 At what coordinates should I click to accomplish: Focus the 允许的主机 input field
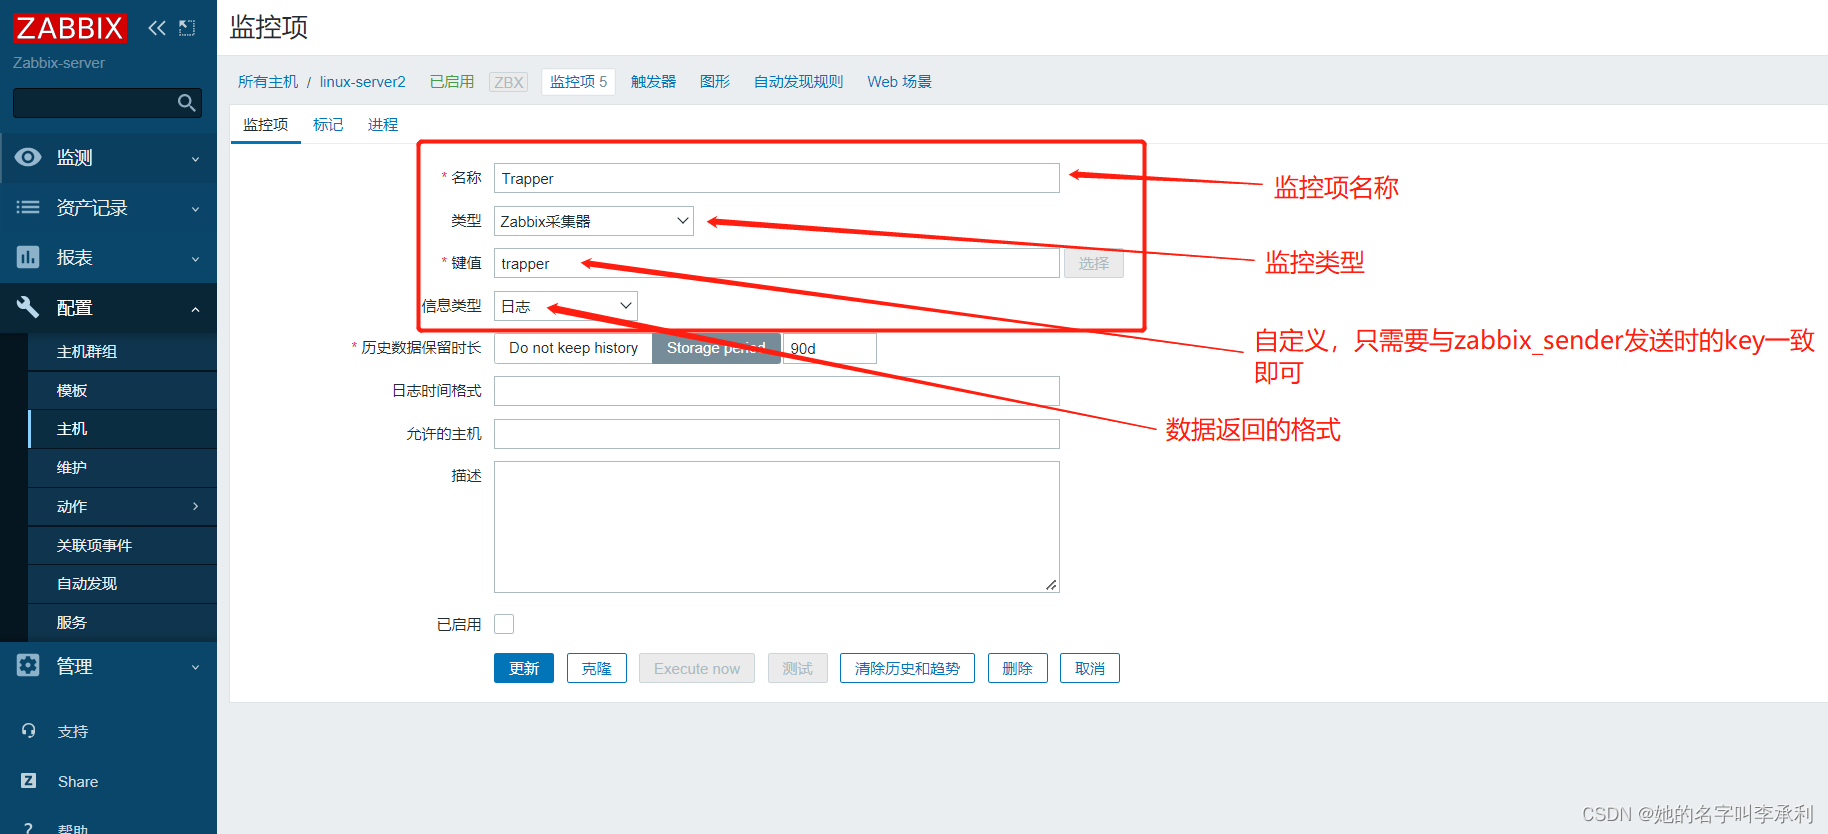[x=777, y=434]
